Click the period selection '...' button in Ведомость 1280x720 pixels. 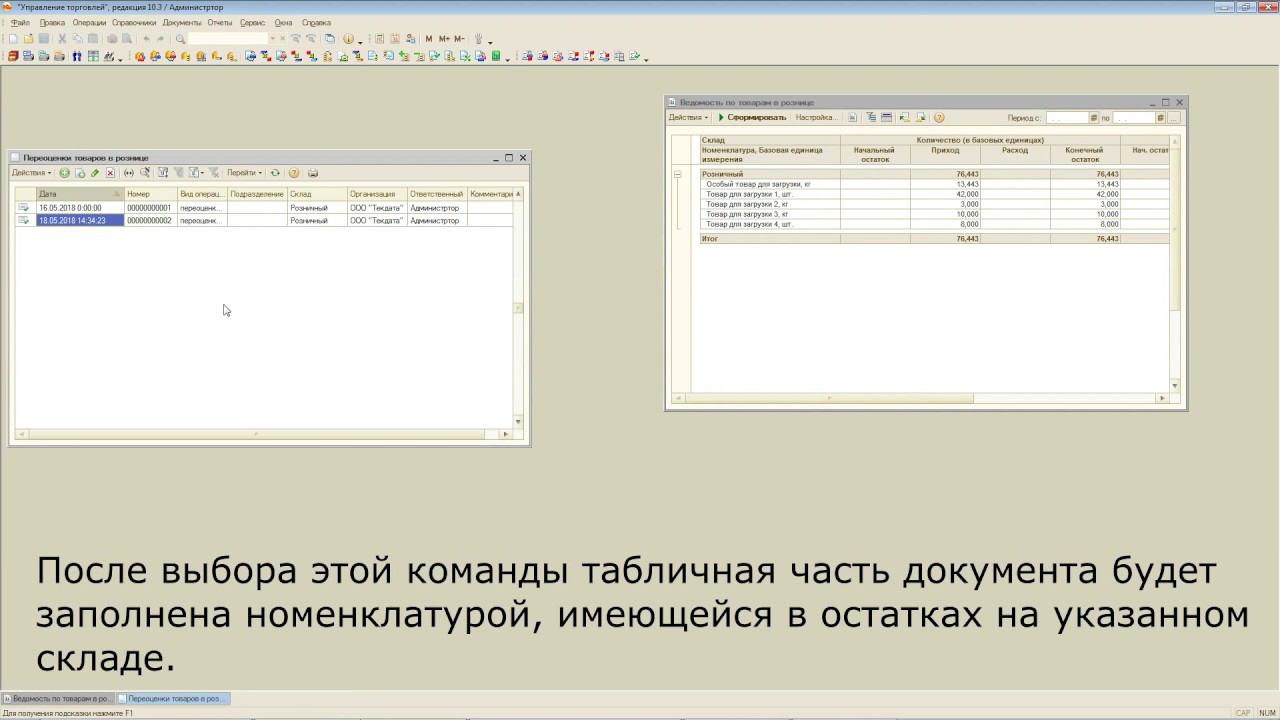[x=1175, y=117]
